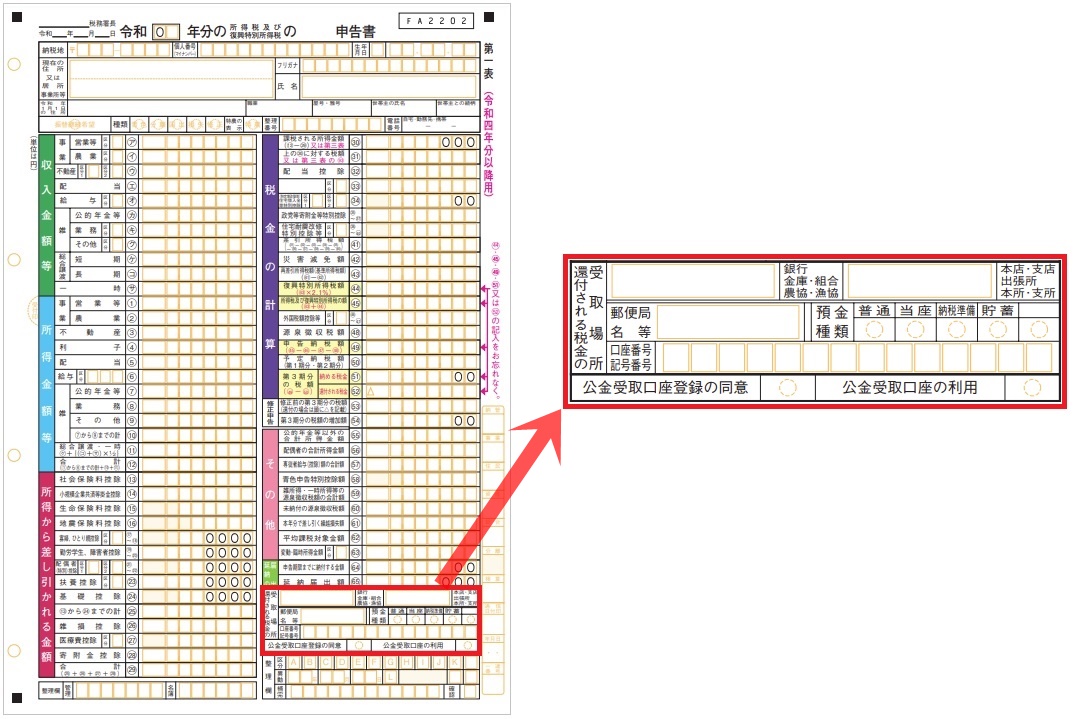
Task: Click the 基礎控除 row label
Action: tap(89, 596)
